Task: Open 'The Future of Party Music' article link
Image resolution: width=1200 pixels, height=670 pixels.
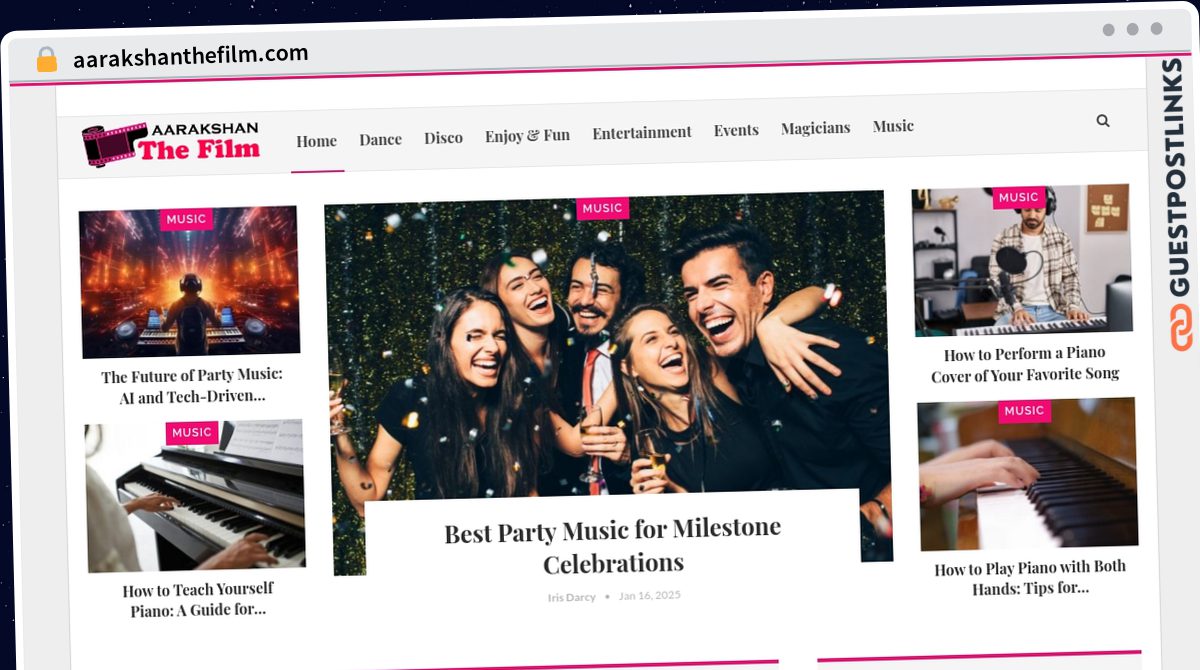Action: (191, 387)
